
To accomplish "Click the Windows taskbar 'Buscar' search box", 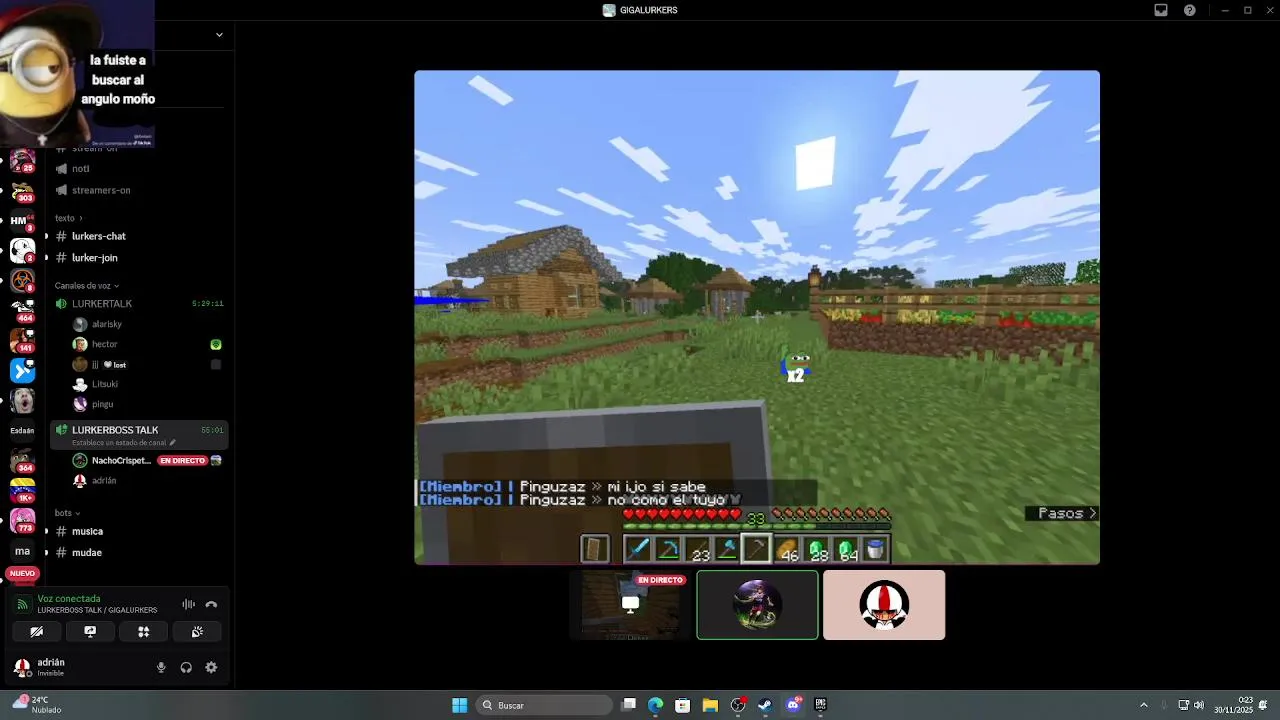I will (x=544, y=705).
